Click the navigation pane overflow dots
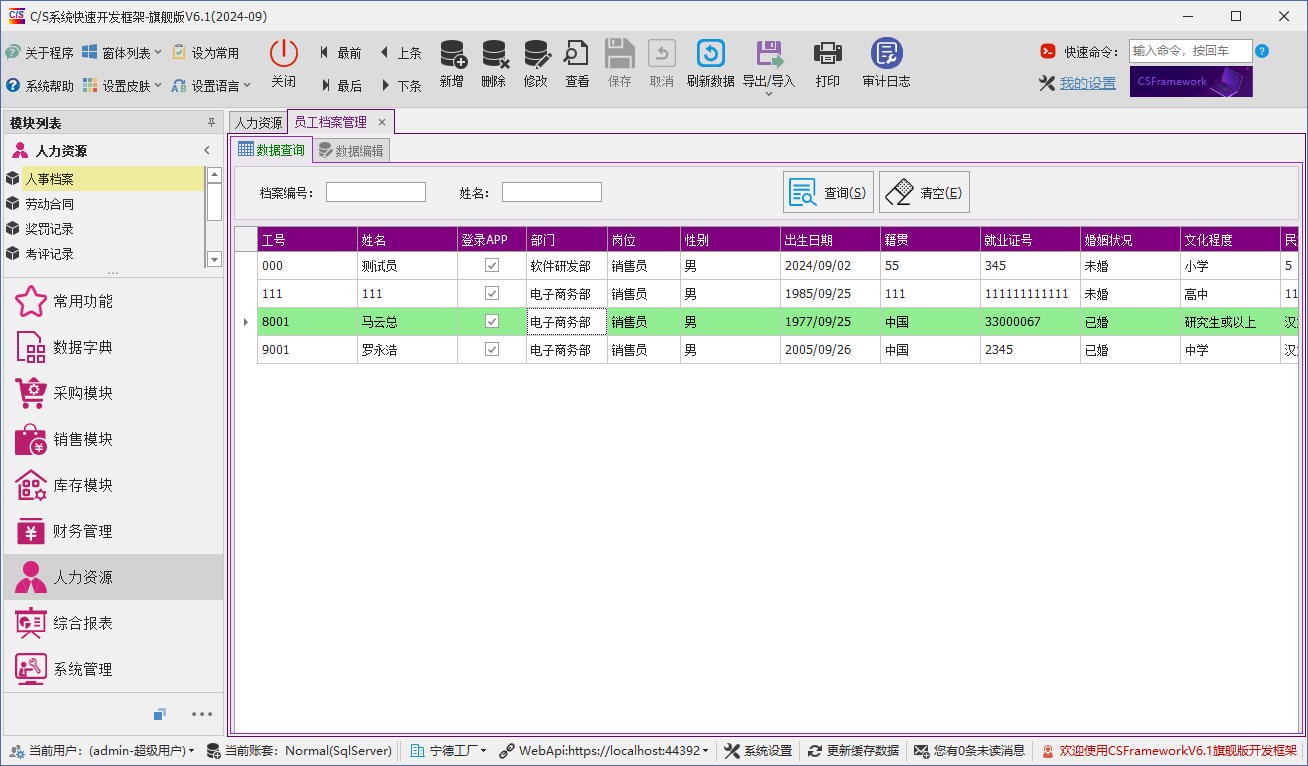 [x=202, y=714]
